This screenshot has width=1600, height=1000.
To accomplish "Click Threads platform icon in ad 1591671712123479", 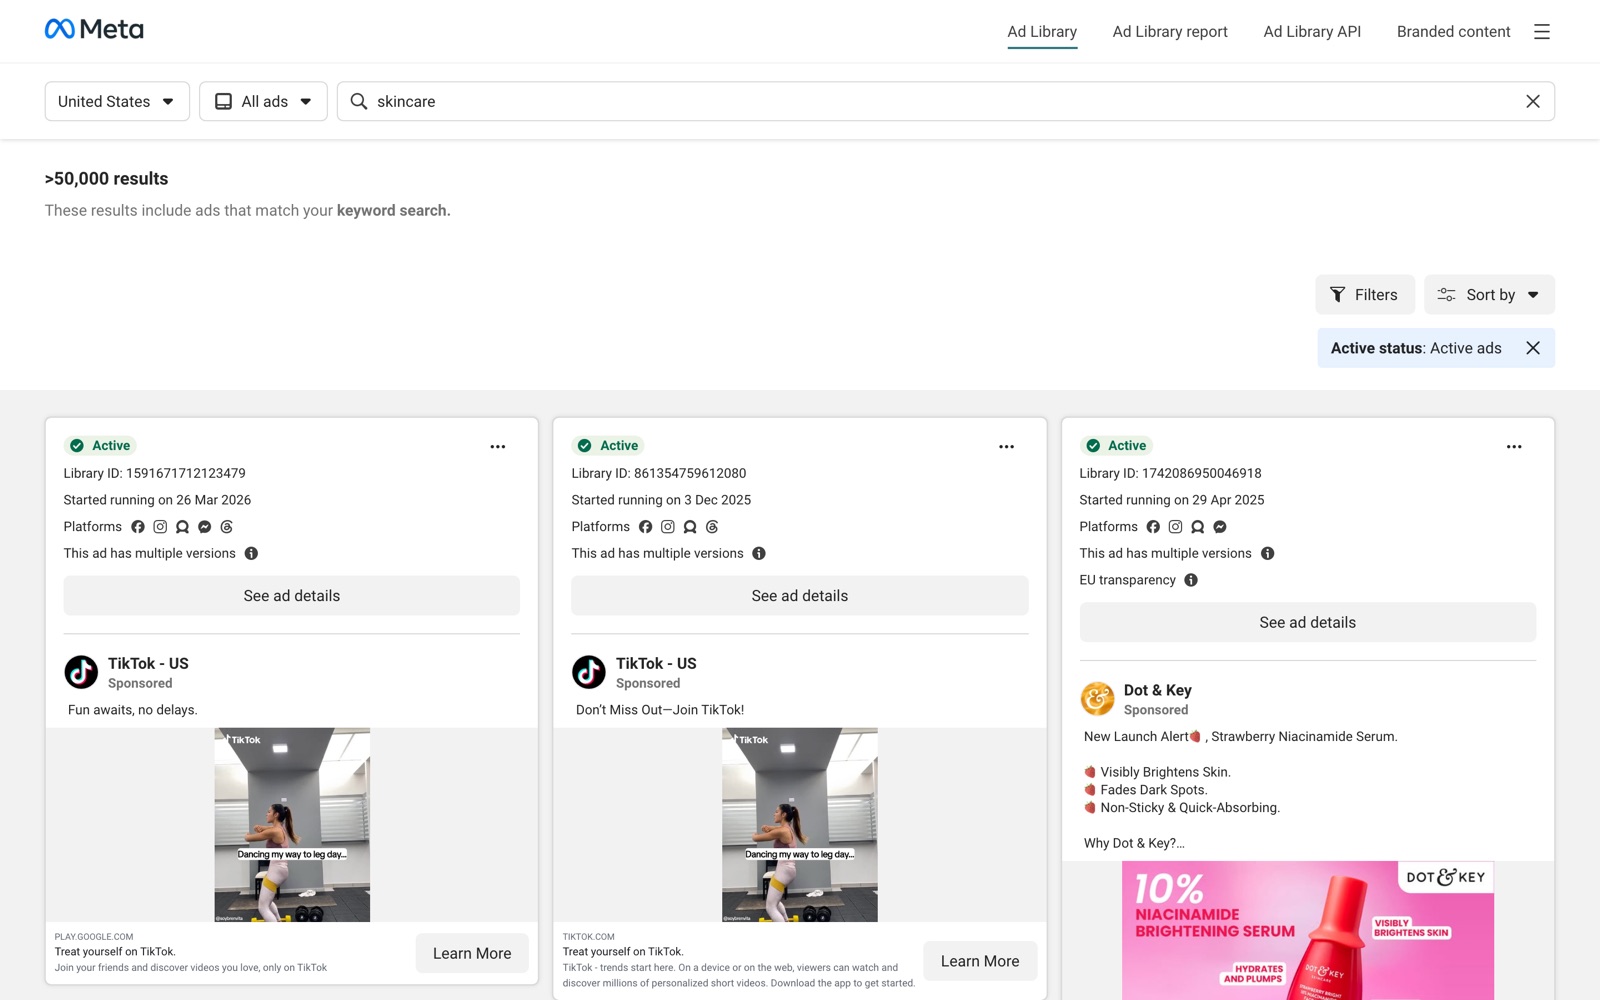I will (227, 527).
